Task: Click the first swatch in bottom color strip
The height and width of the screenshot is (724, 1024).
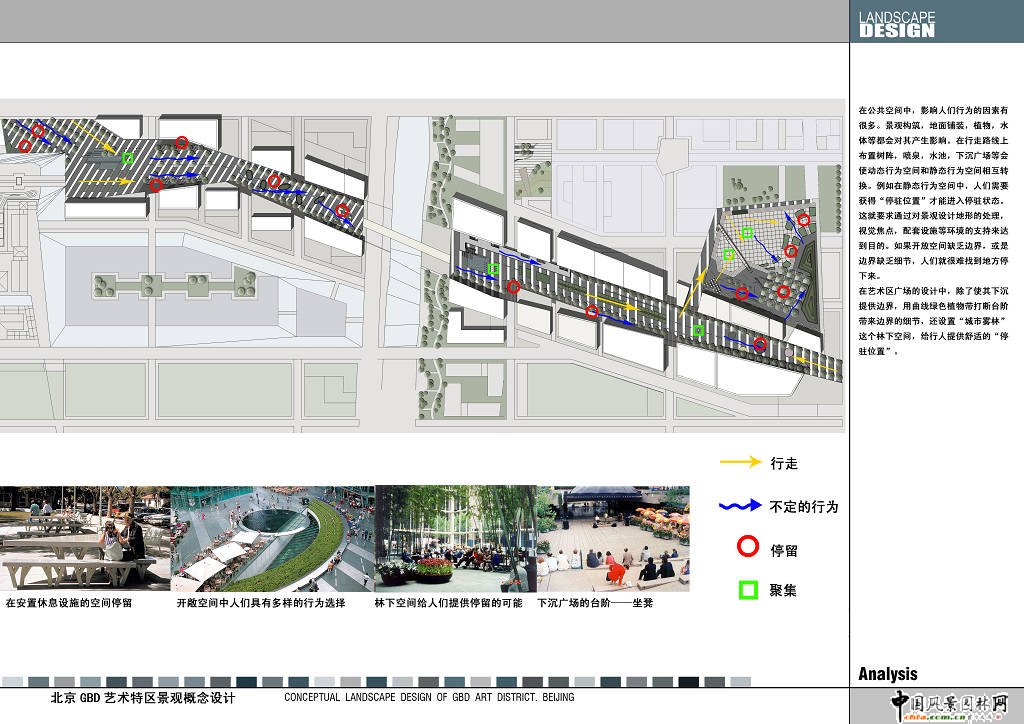Action: point(13,682)
